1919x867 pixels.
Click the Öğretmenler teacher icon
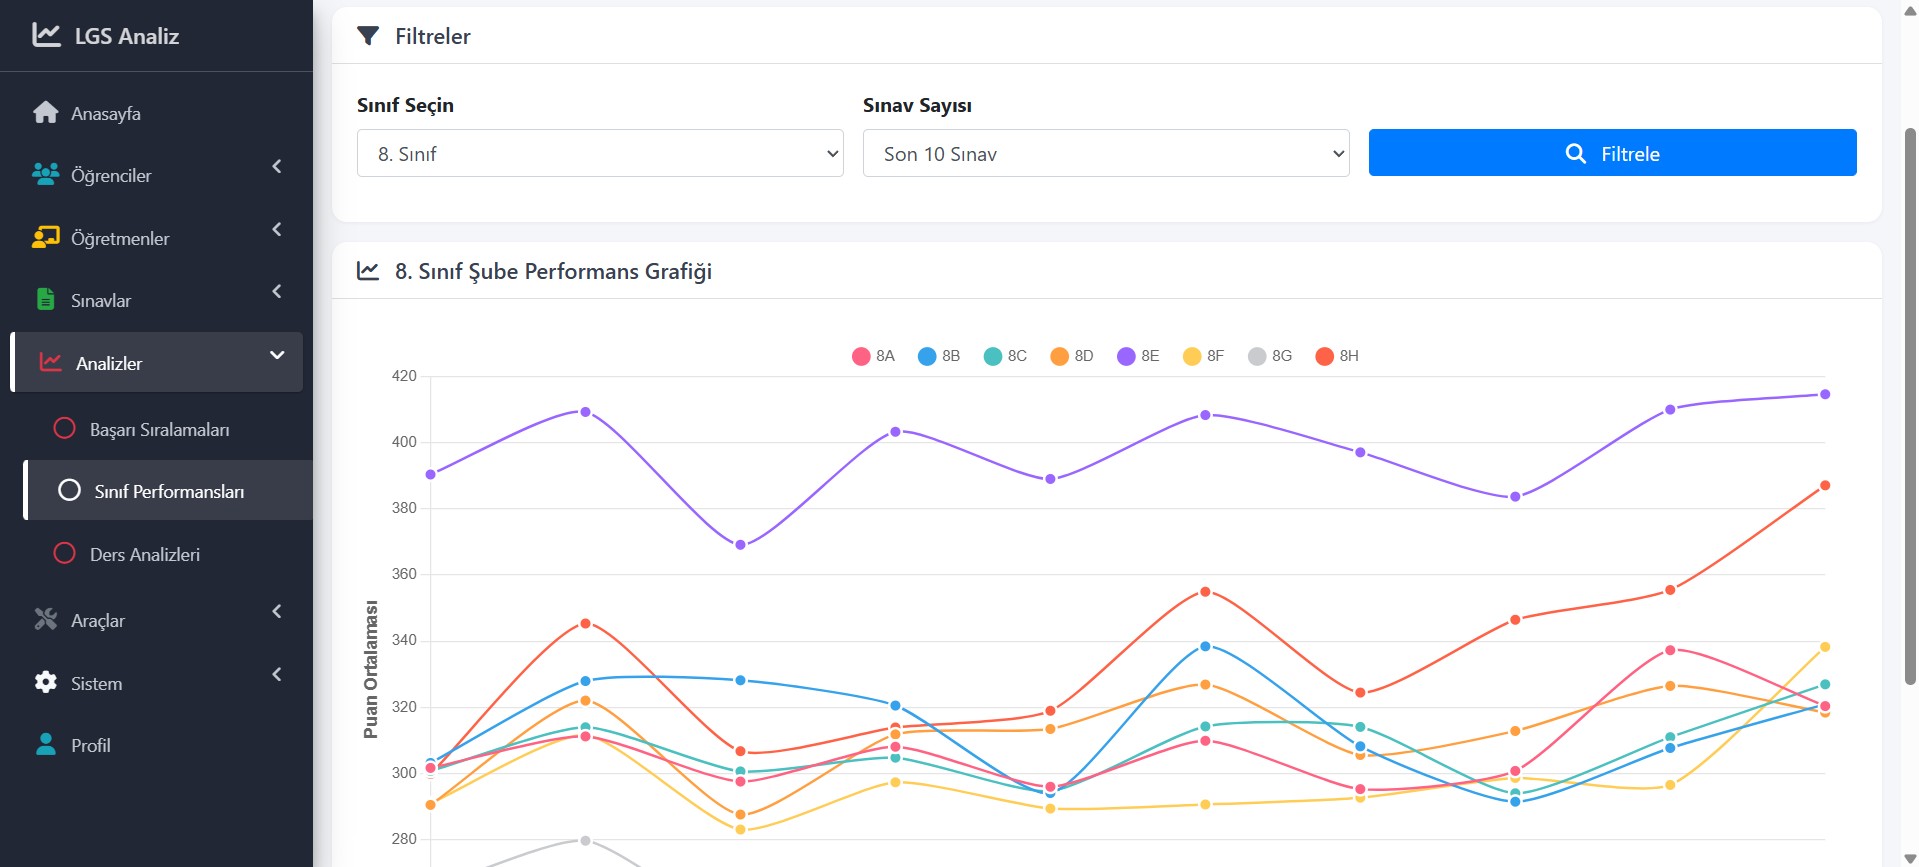click(46, 238)
